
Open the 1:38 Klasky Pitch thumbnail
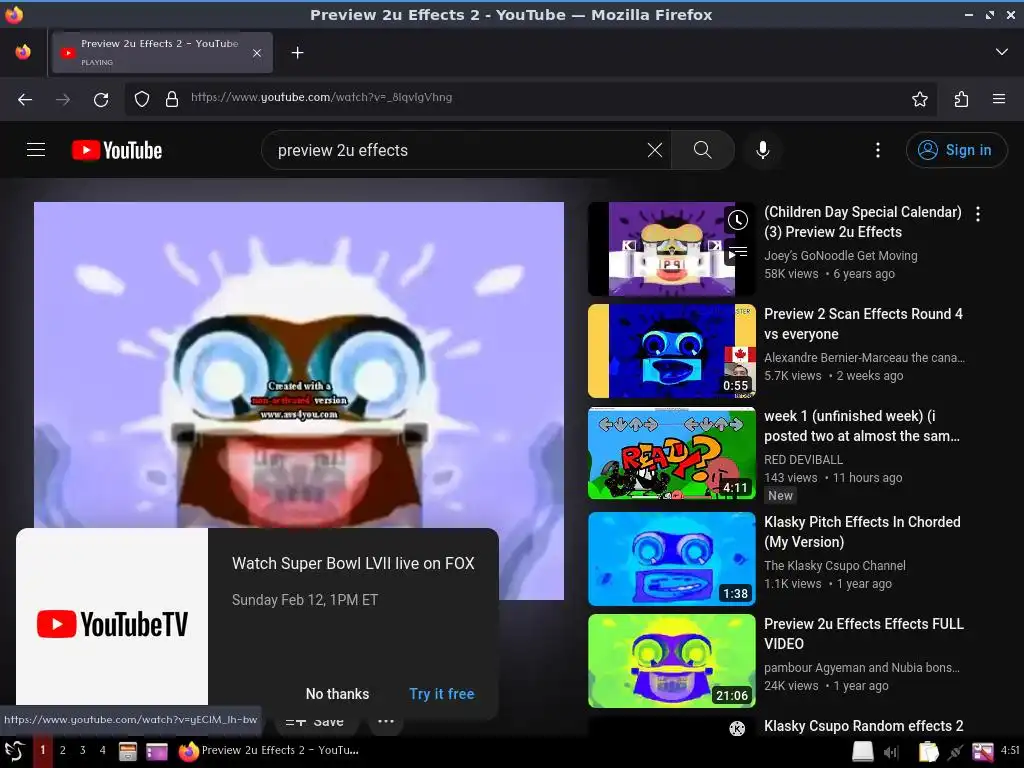pos(671,558)
